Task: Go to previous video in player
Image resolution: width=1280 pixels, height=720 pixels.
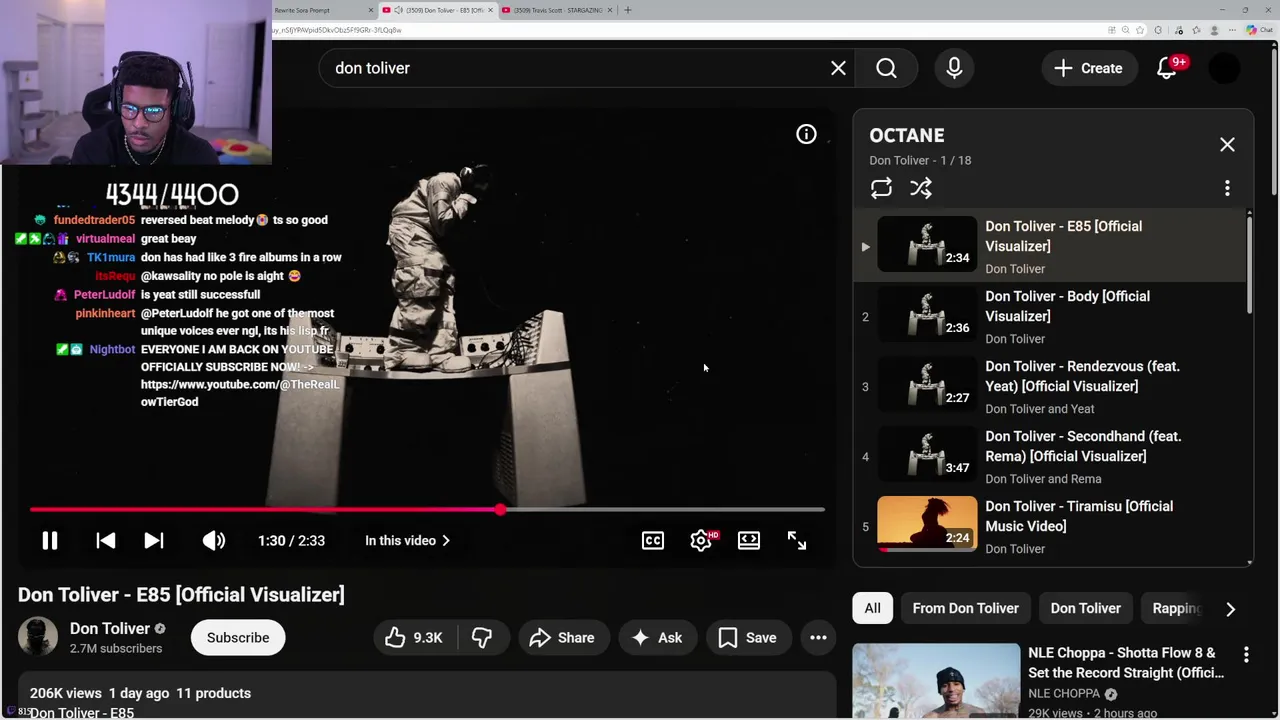Action: (105, 540)
